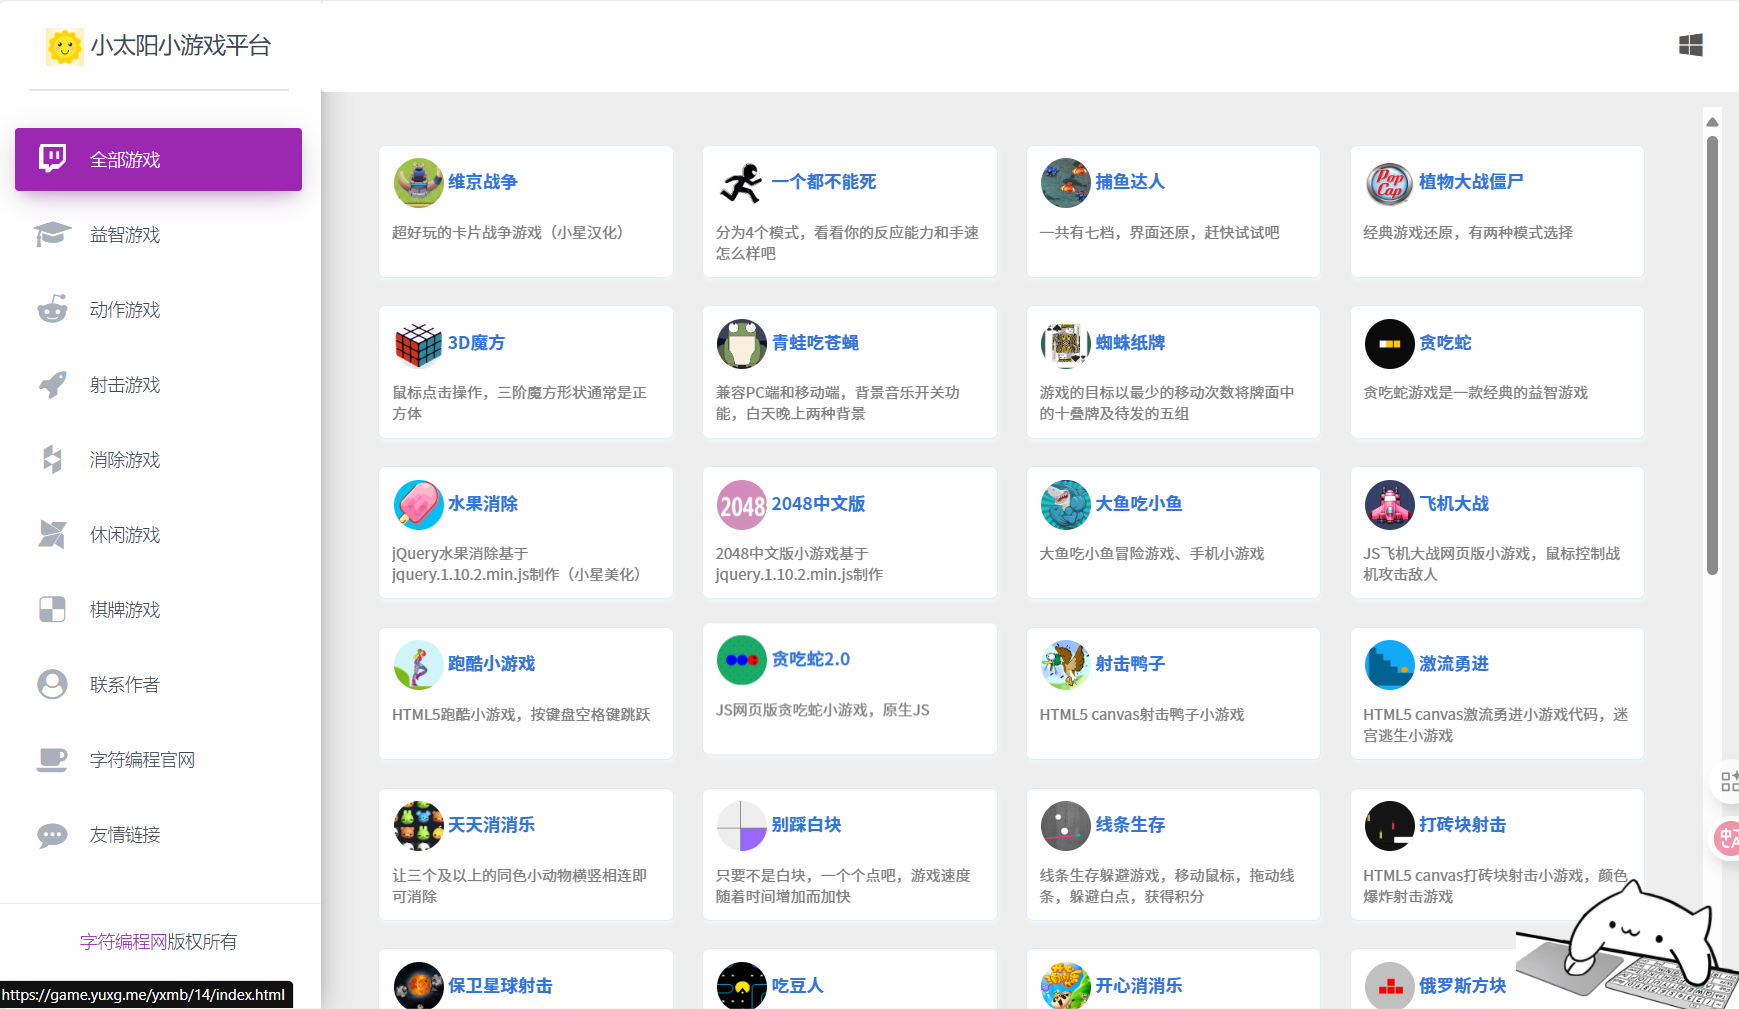Image resolution: width=1739 pixels, height=1009 pixels.
Task: Click the coffee cup icon for 字符编程官网
Action: click(x=52, y=759)
